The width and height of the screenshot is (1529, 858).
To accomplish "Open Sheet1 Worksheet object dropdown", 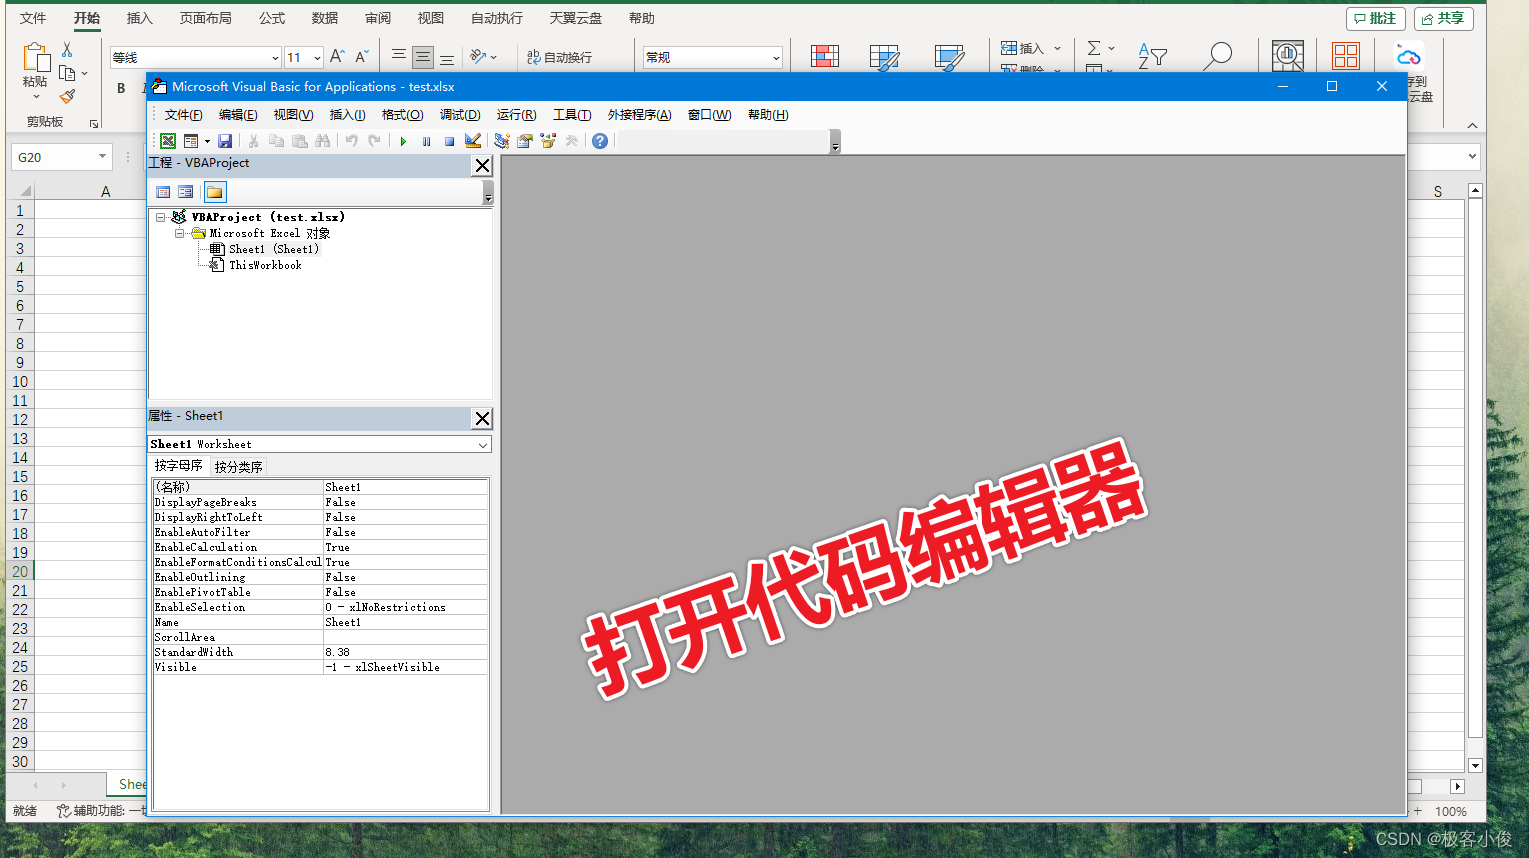I will click(x=483, y=444).
